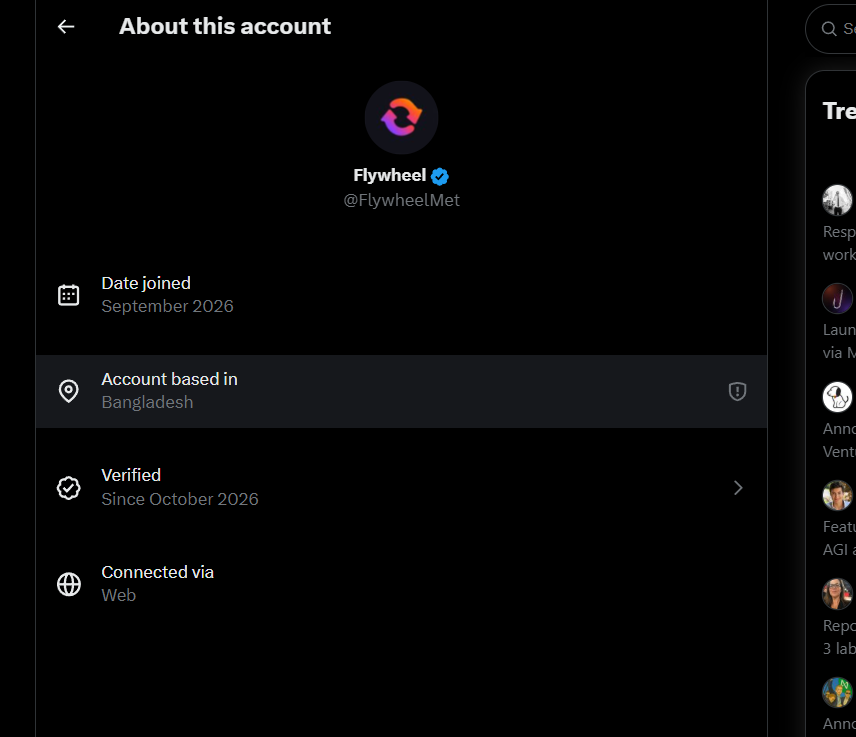Click the search magnifier icon
This screenshot has width=856, height=737.
coord(829,28)
